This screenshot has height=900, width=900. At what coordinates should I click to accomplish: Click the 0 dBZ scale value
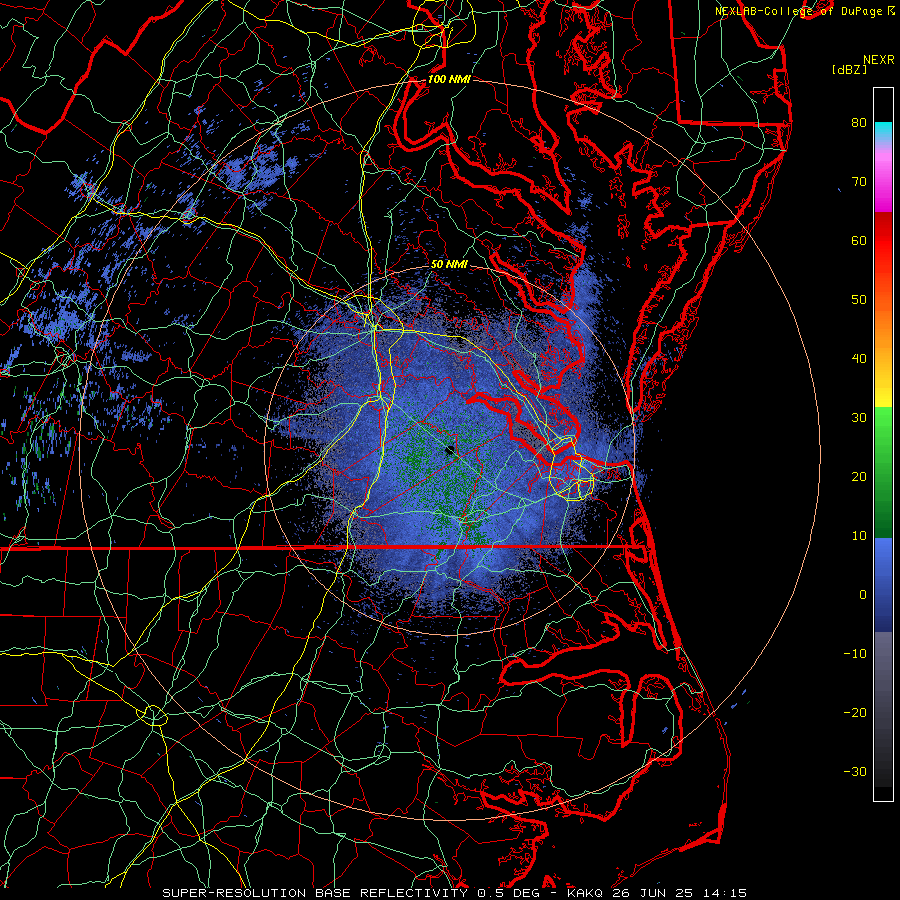[863, 595]
